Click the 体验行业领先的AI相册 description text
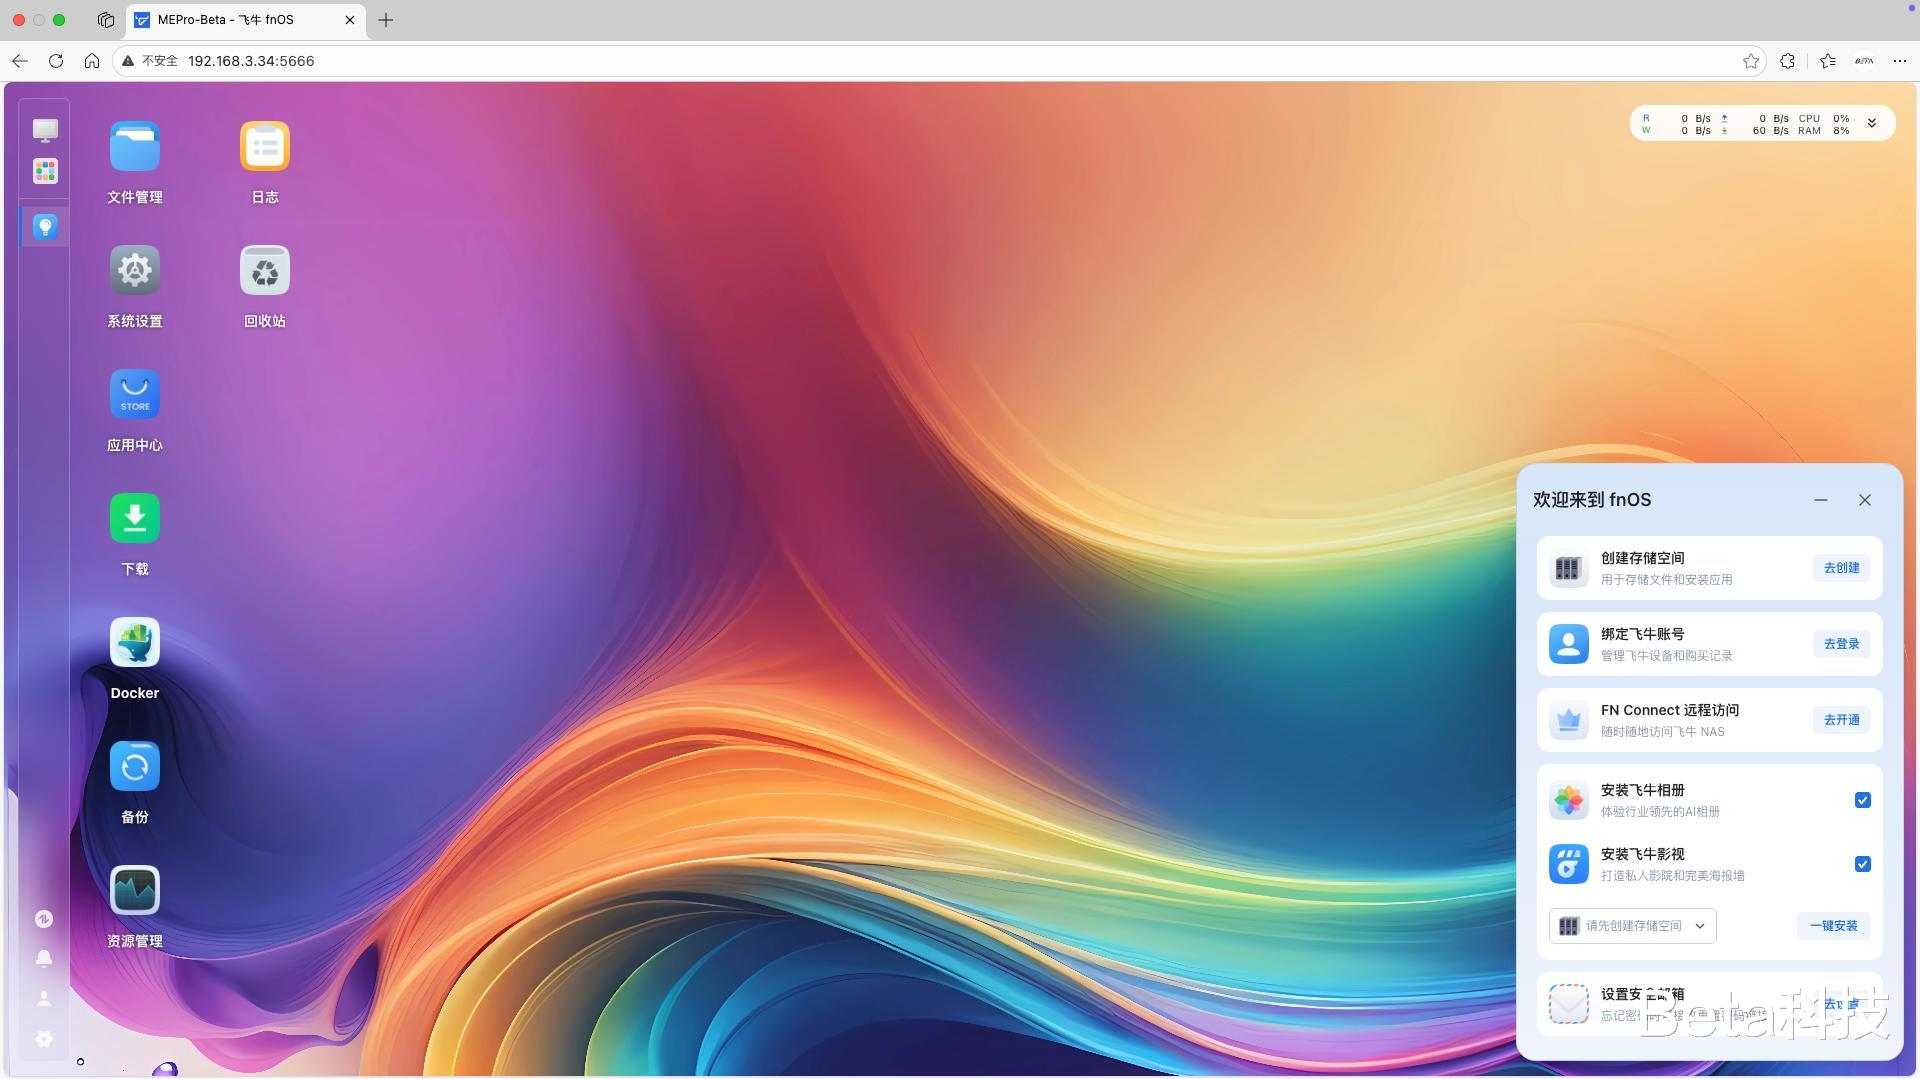The height and width of the screenshot is (1079, 1920). pos(1661,812)
